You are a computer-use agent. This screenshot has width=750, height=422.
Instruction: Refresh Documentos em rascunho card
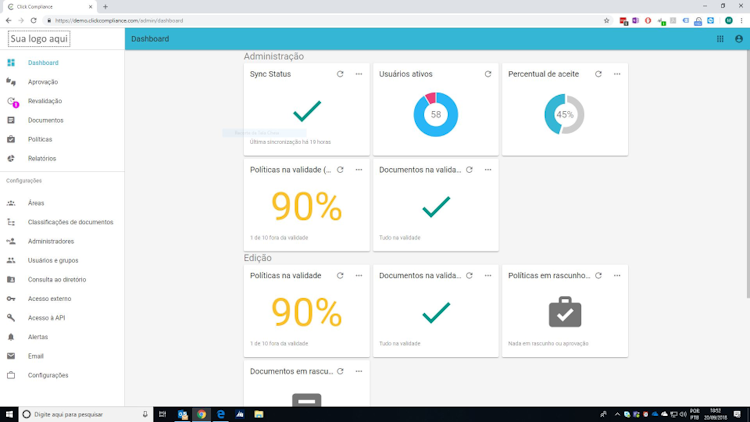click(x=340, y=371)
